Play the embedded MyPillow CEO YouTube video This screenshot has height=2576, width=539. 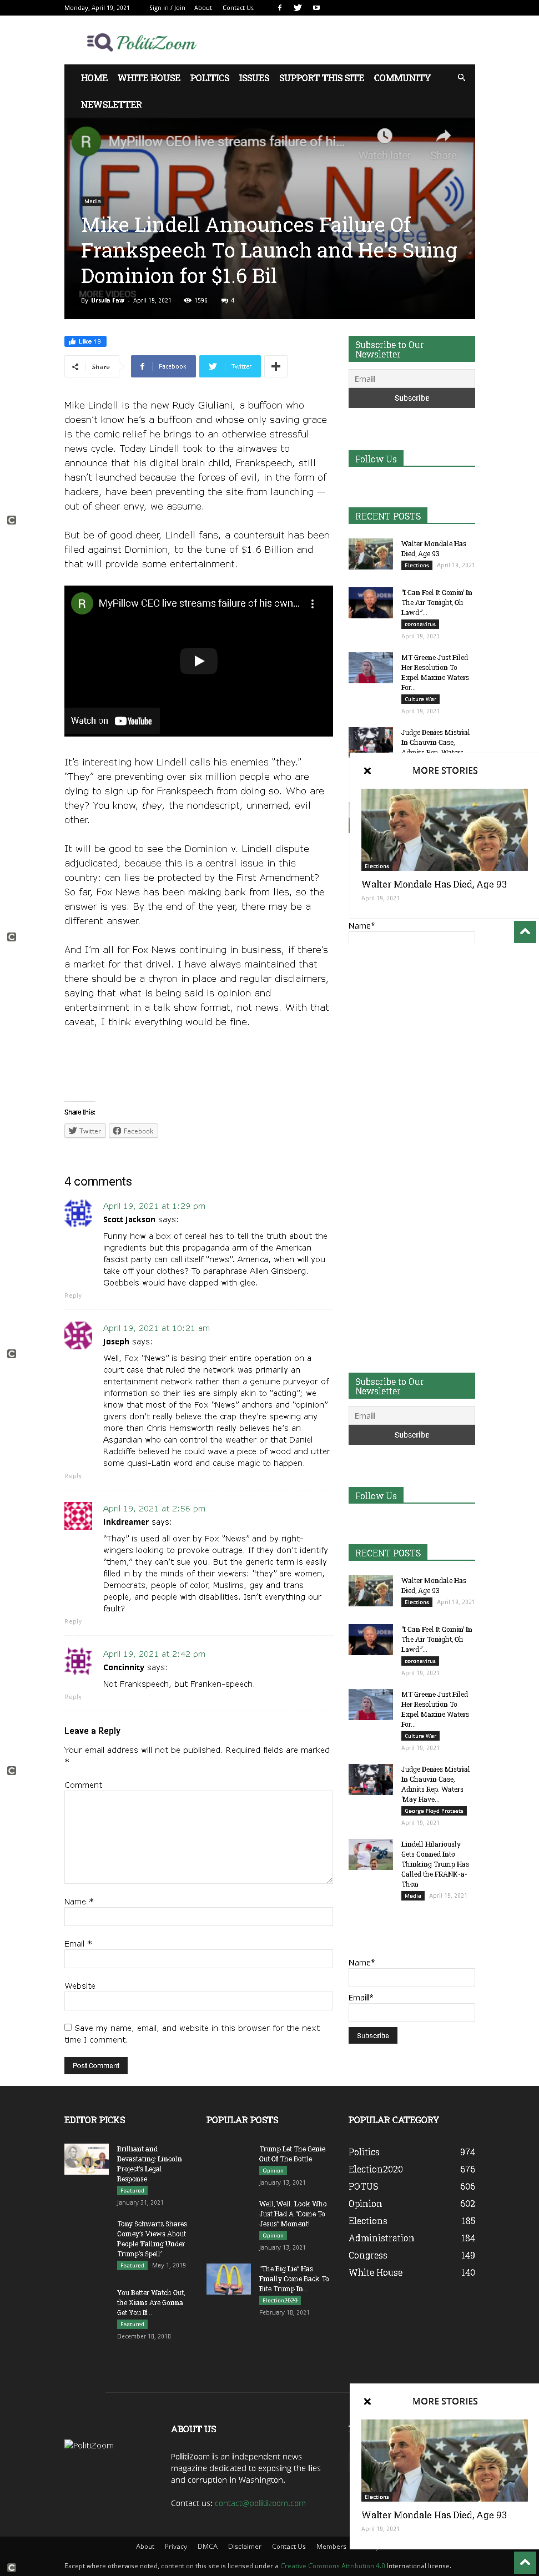(198, 660)
